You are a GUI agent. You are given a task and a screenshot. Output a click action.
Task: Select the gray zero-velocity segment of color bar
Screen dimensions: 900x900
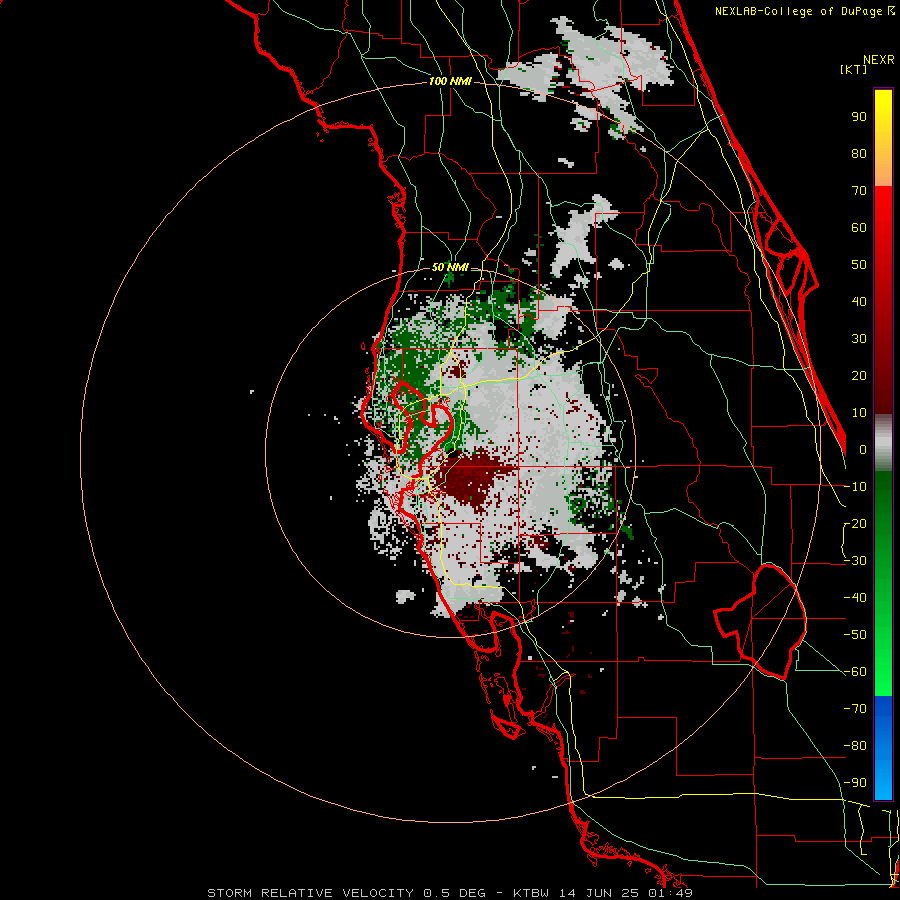click(x=883, y=443)
